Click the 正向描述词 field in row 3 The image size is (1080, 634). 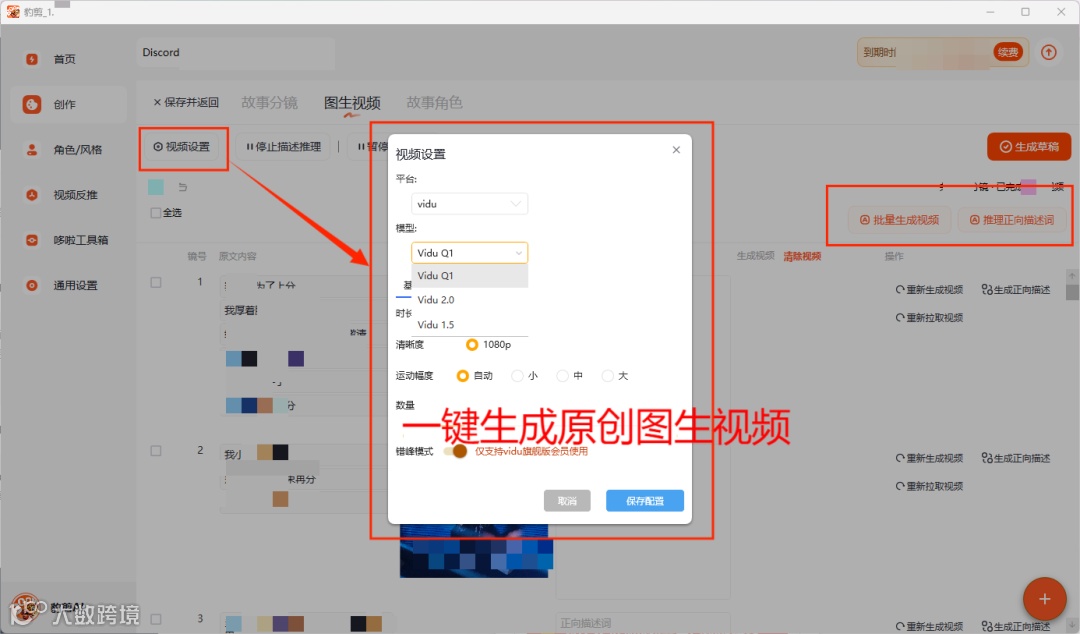tap(643, 623)
